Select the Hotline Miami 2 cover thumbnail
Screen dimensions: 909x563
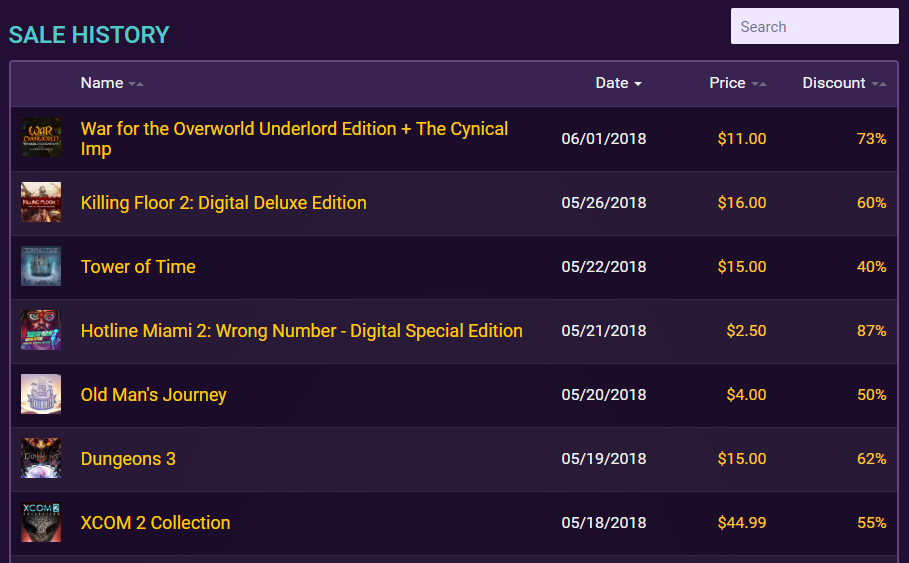41,330
